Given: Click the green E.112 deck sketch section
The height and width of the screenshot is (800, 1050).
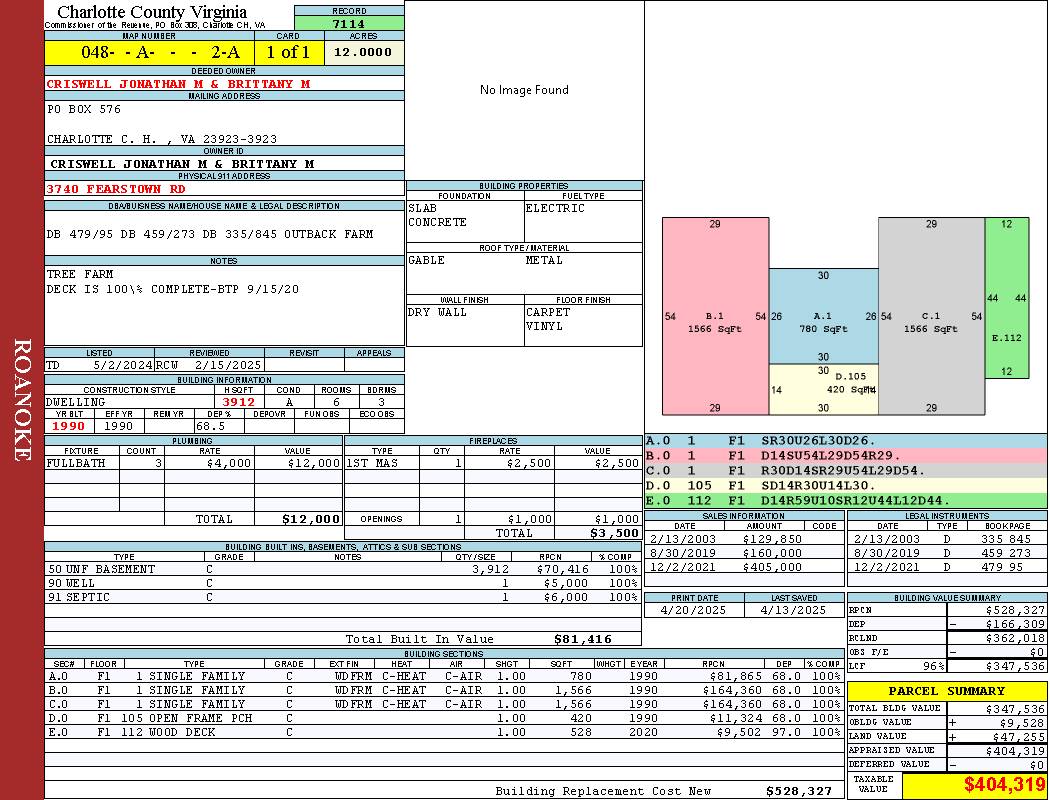Looking at the screenshot, I should [x=1006, y=298].
